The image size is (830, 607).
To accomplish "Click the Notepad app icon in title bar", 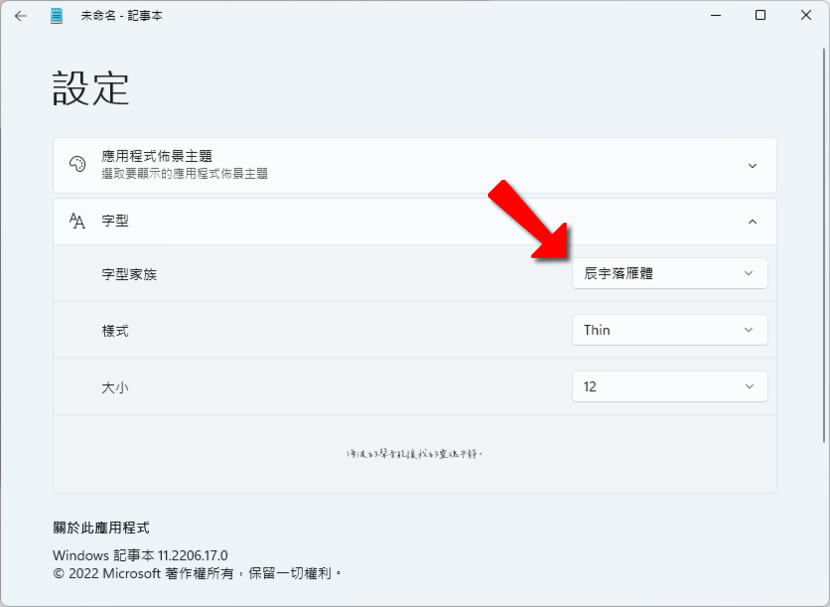I will pyautogui.click(x=56, y=16).
